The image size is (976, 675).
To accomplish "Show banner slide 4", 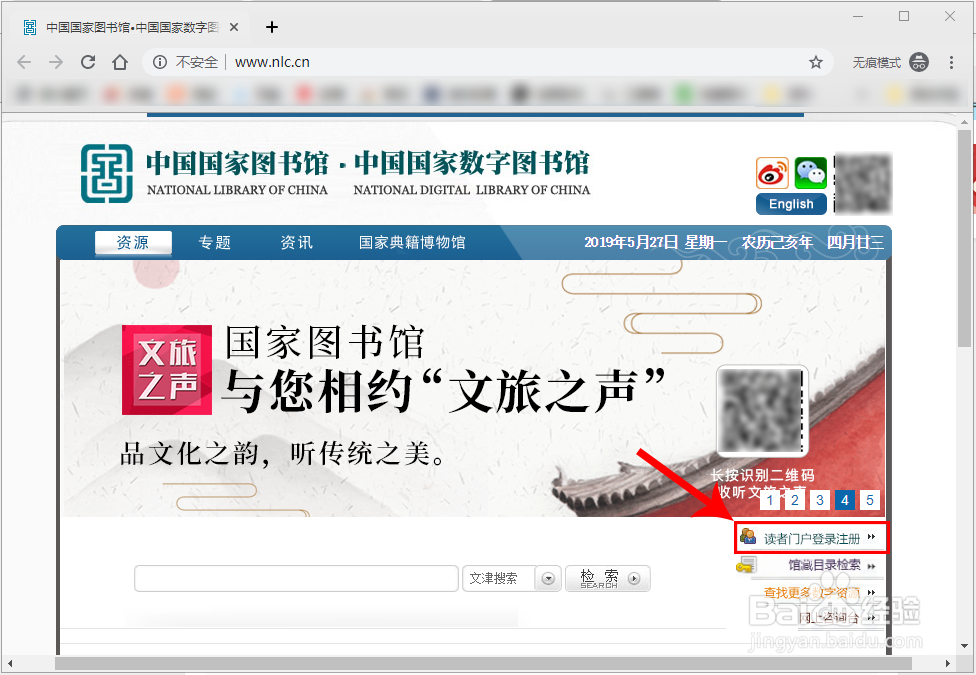I will point(845,500).
